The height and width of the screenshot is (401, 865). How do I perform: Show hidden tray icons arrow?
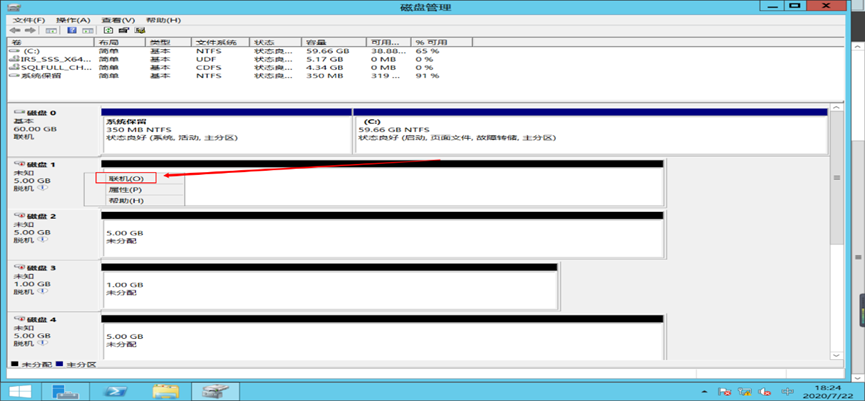point(706,392)
